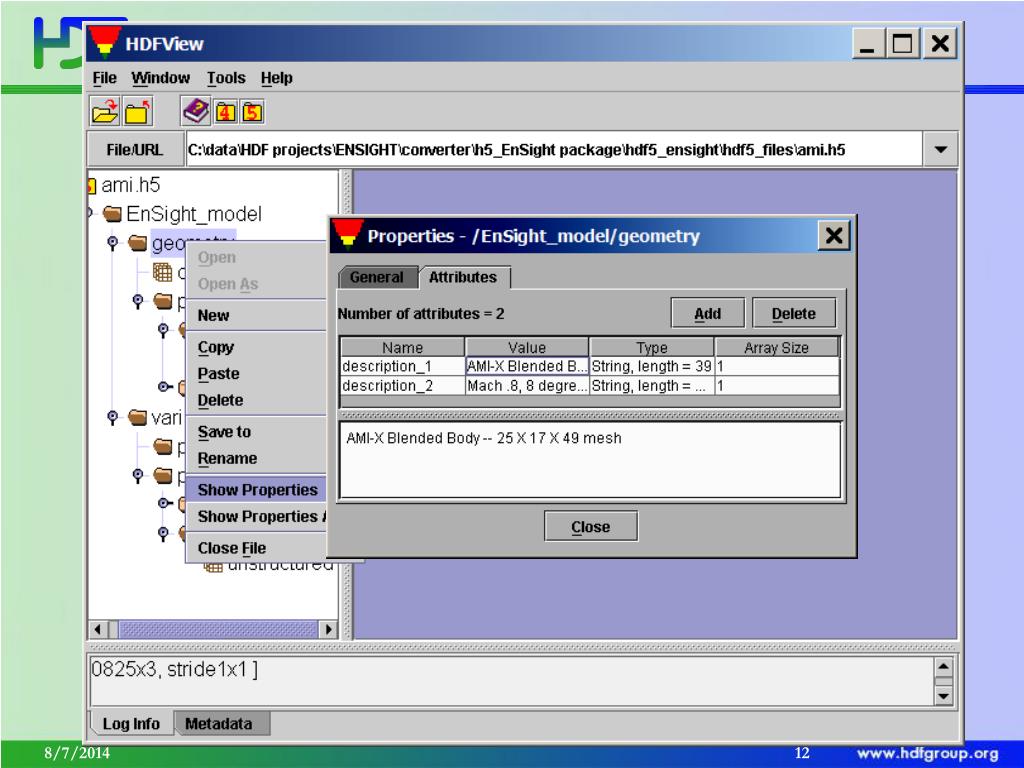Click the Value column header
This screenshot has height=768, width=1024.
pyautogui.click(x=527, y=347)
